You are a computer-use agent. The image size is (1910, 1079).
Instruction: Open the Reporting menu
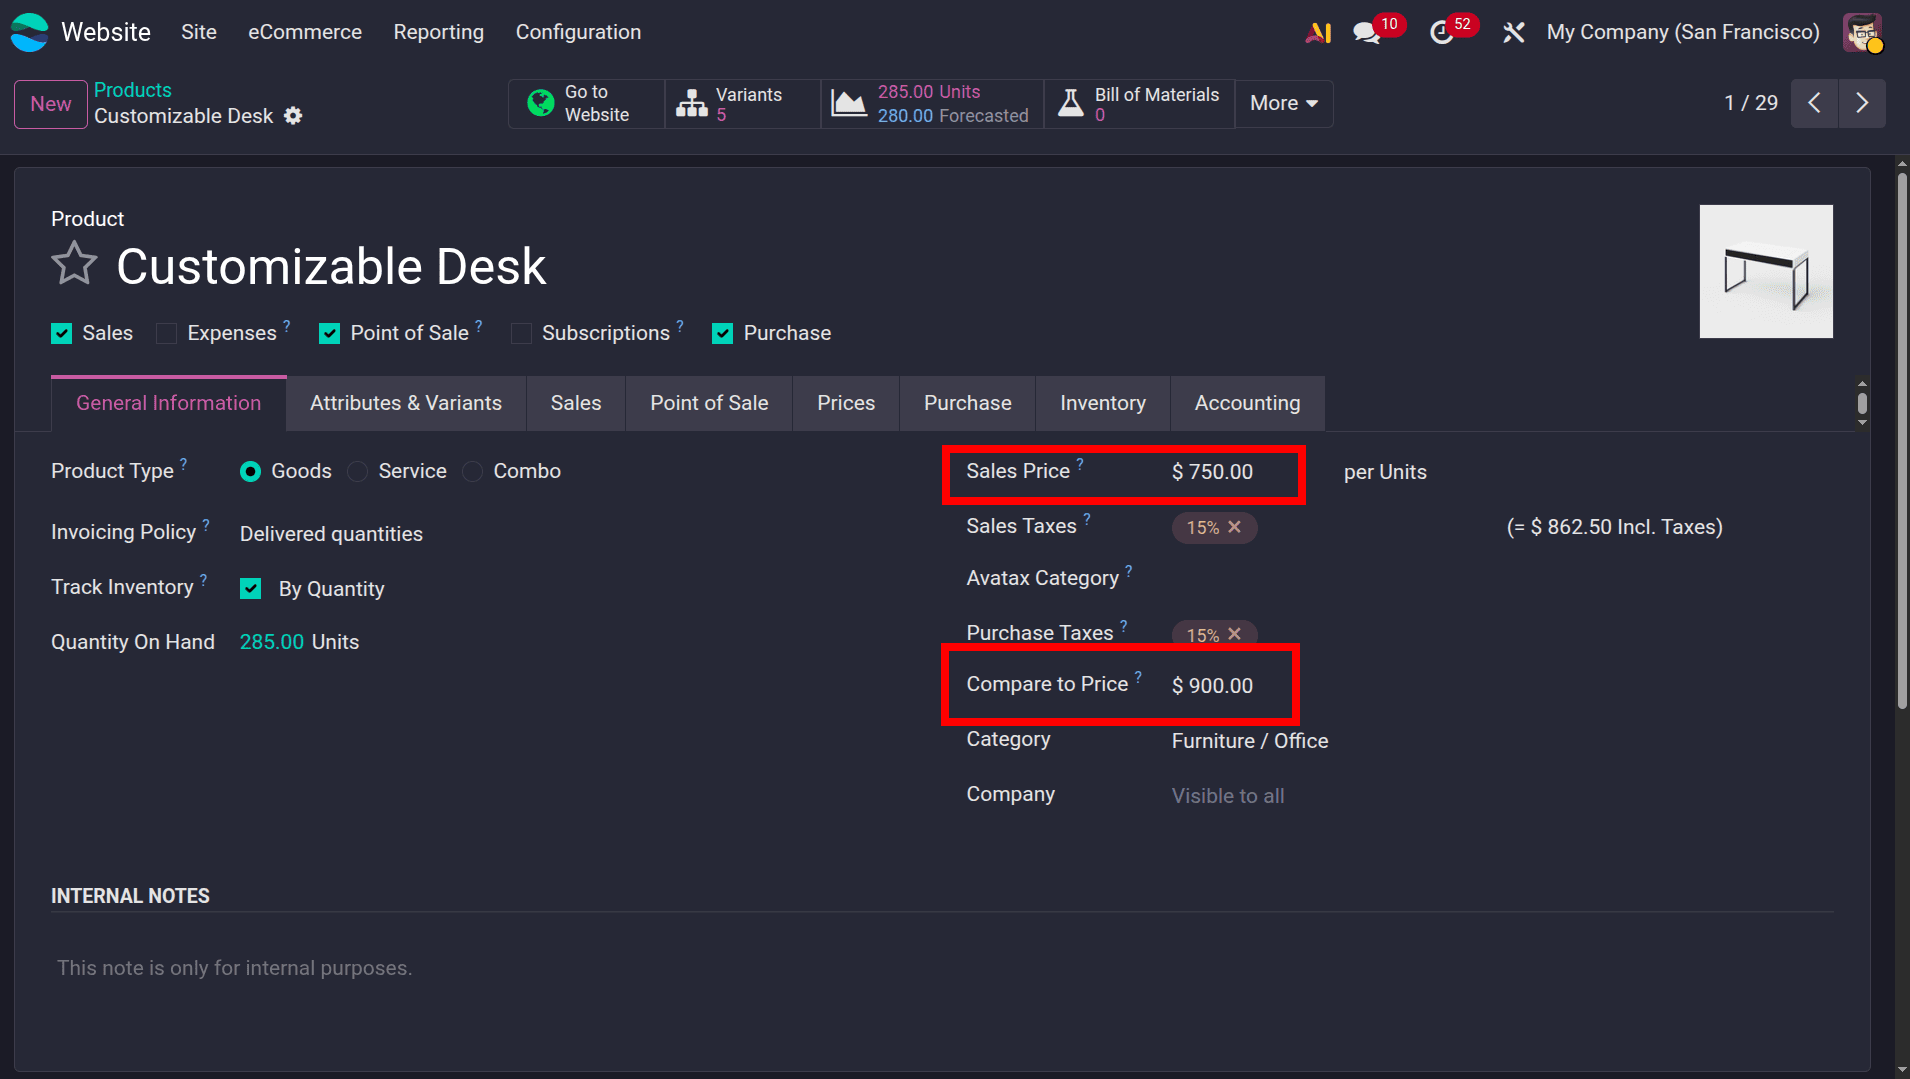click(x=438, y=32)
